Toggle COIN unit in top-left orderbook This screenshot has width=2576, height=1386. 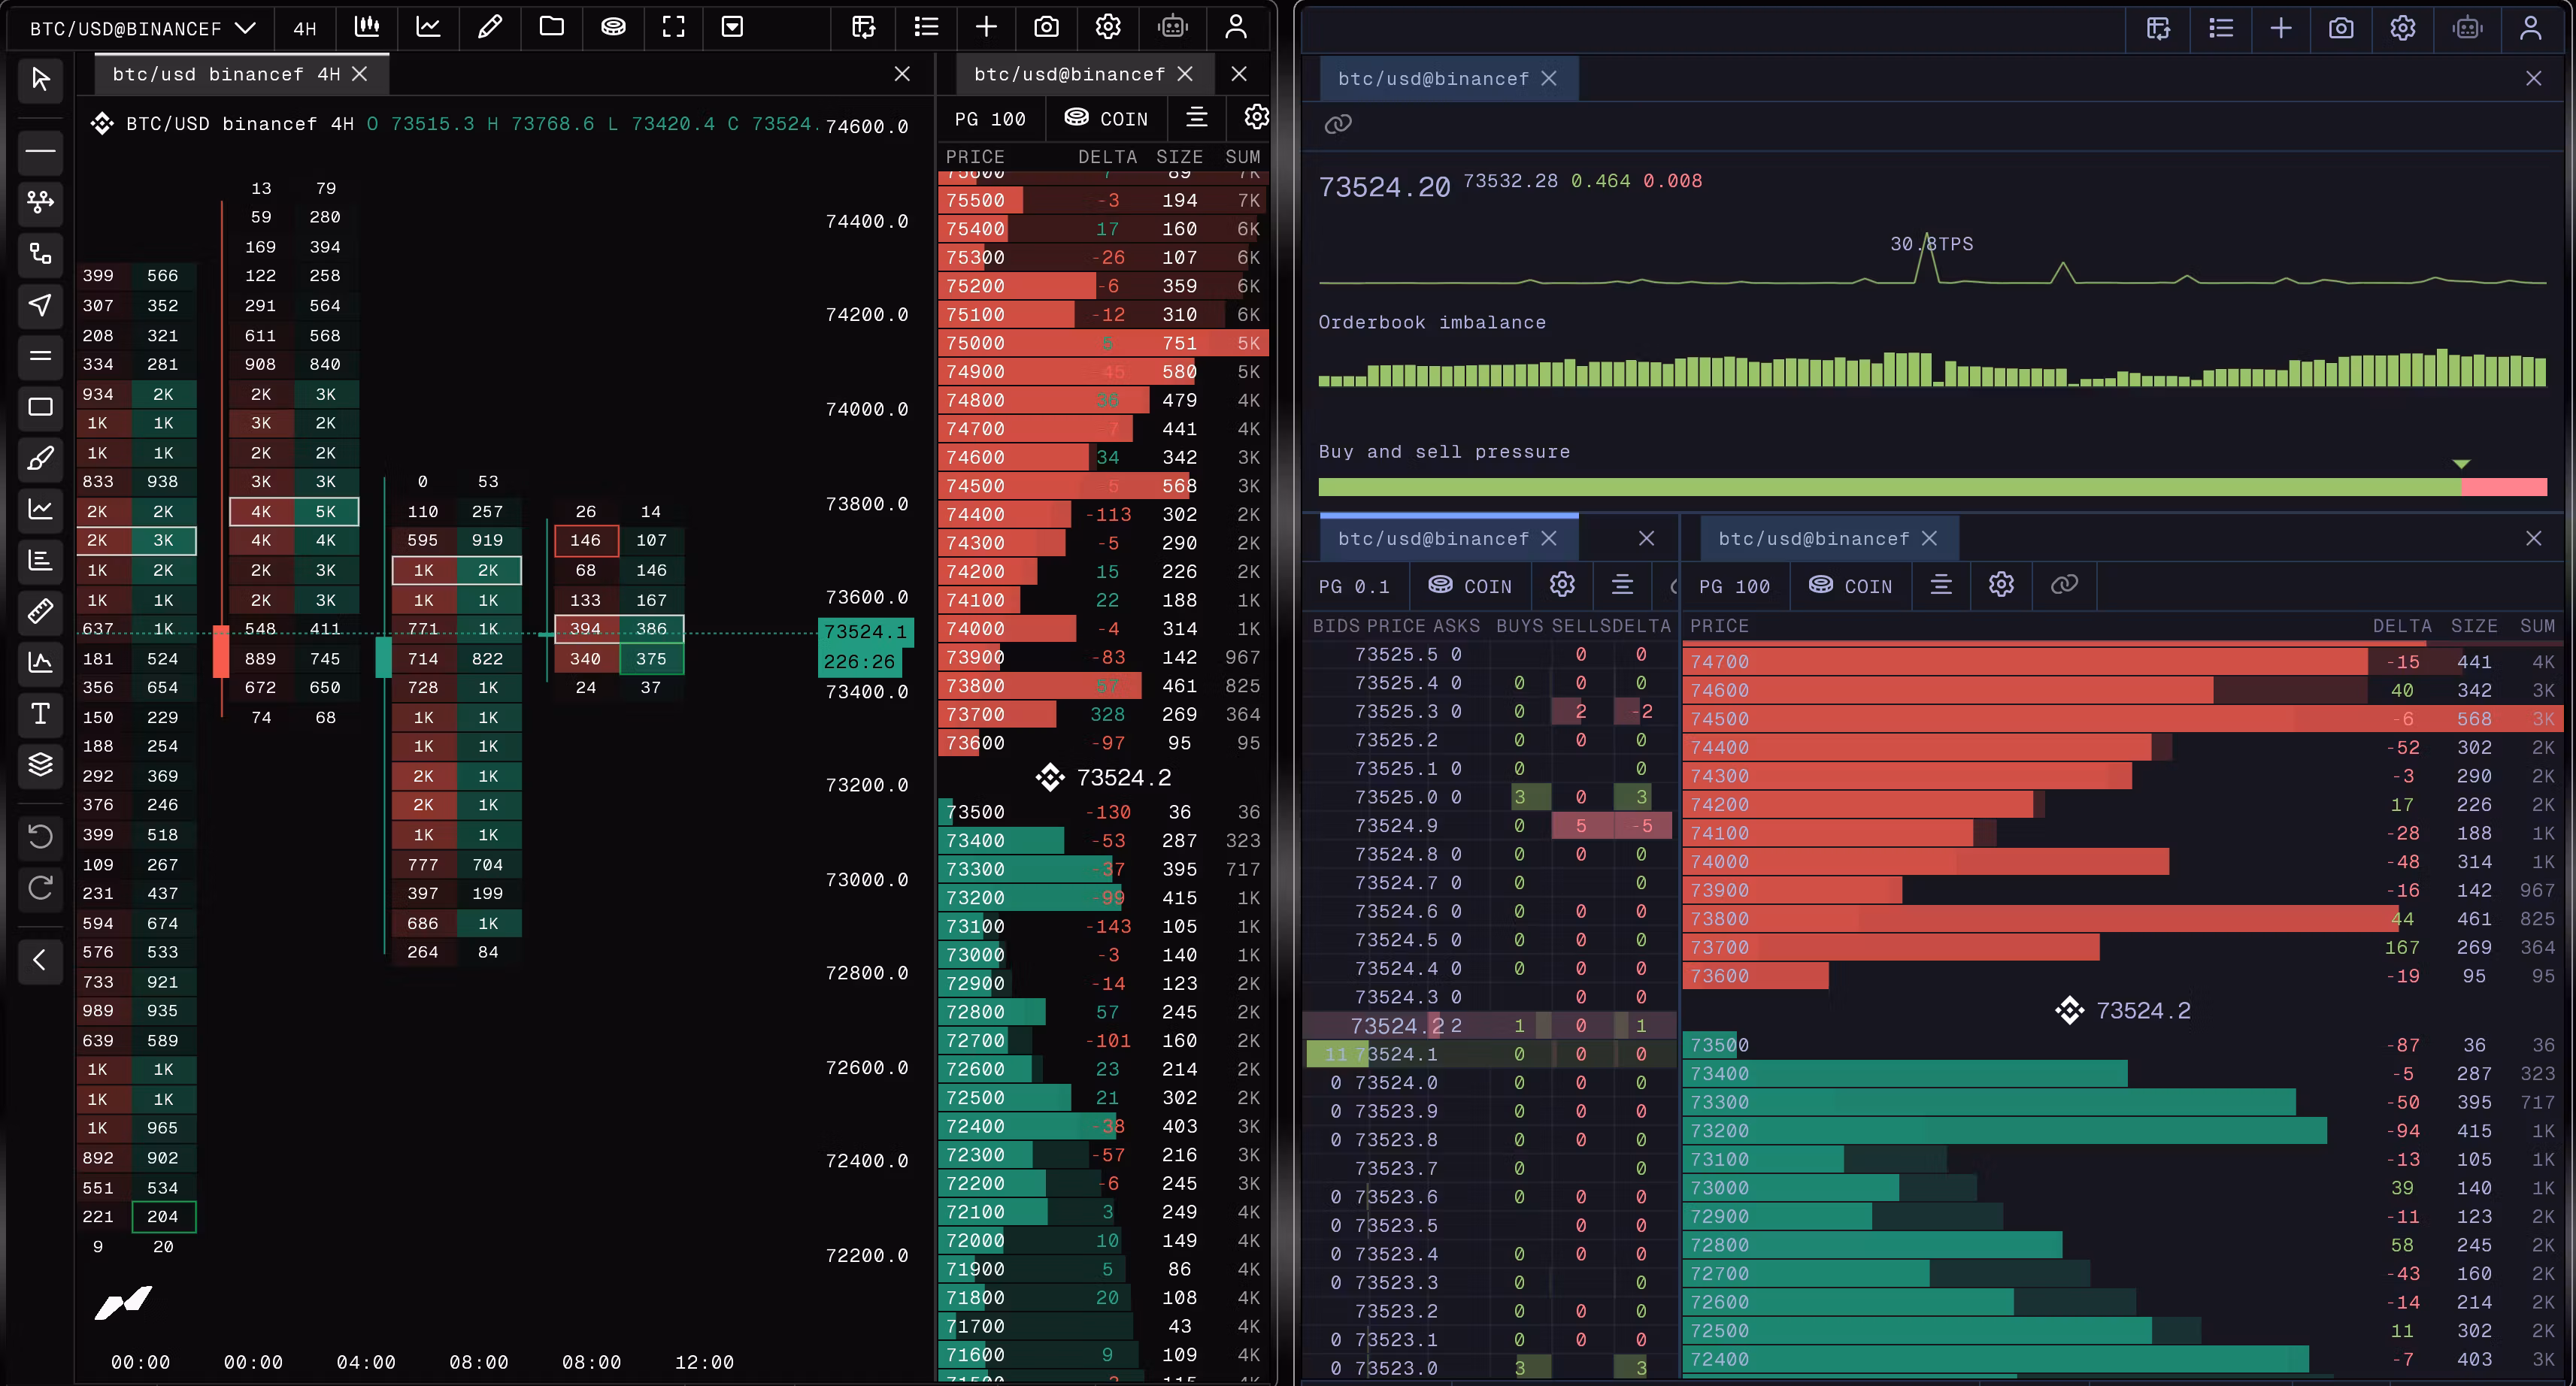coord(1106,118)
